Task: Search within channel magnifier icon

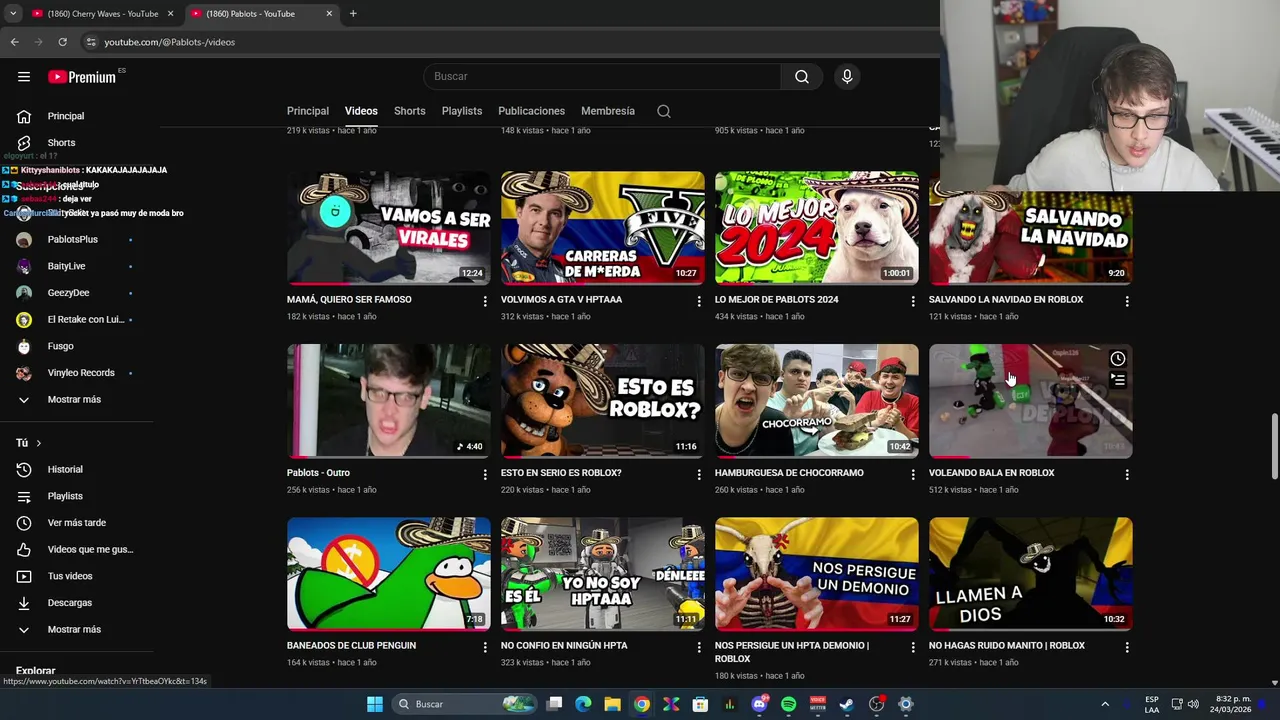Action: 664,111
